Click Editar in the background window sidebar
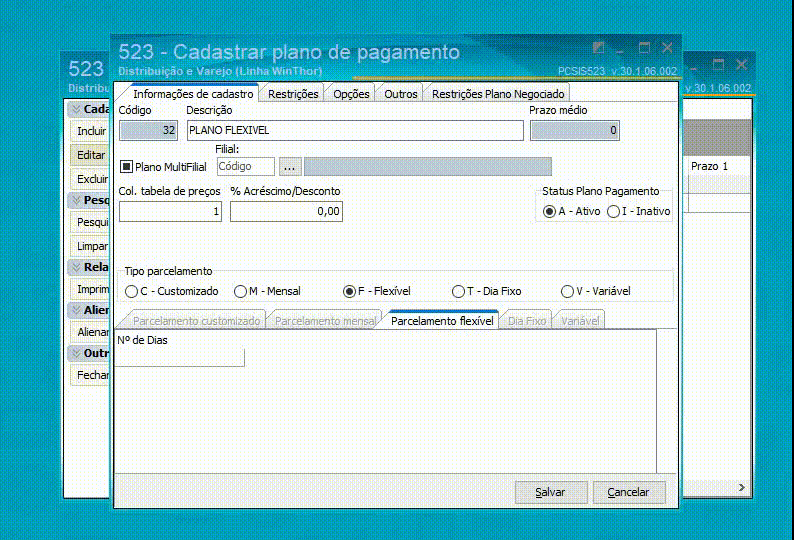 91,155
